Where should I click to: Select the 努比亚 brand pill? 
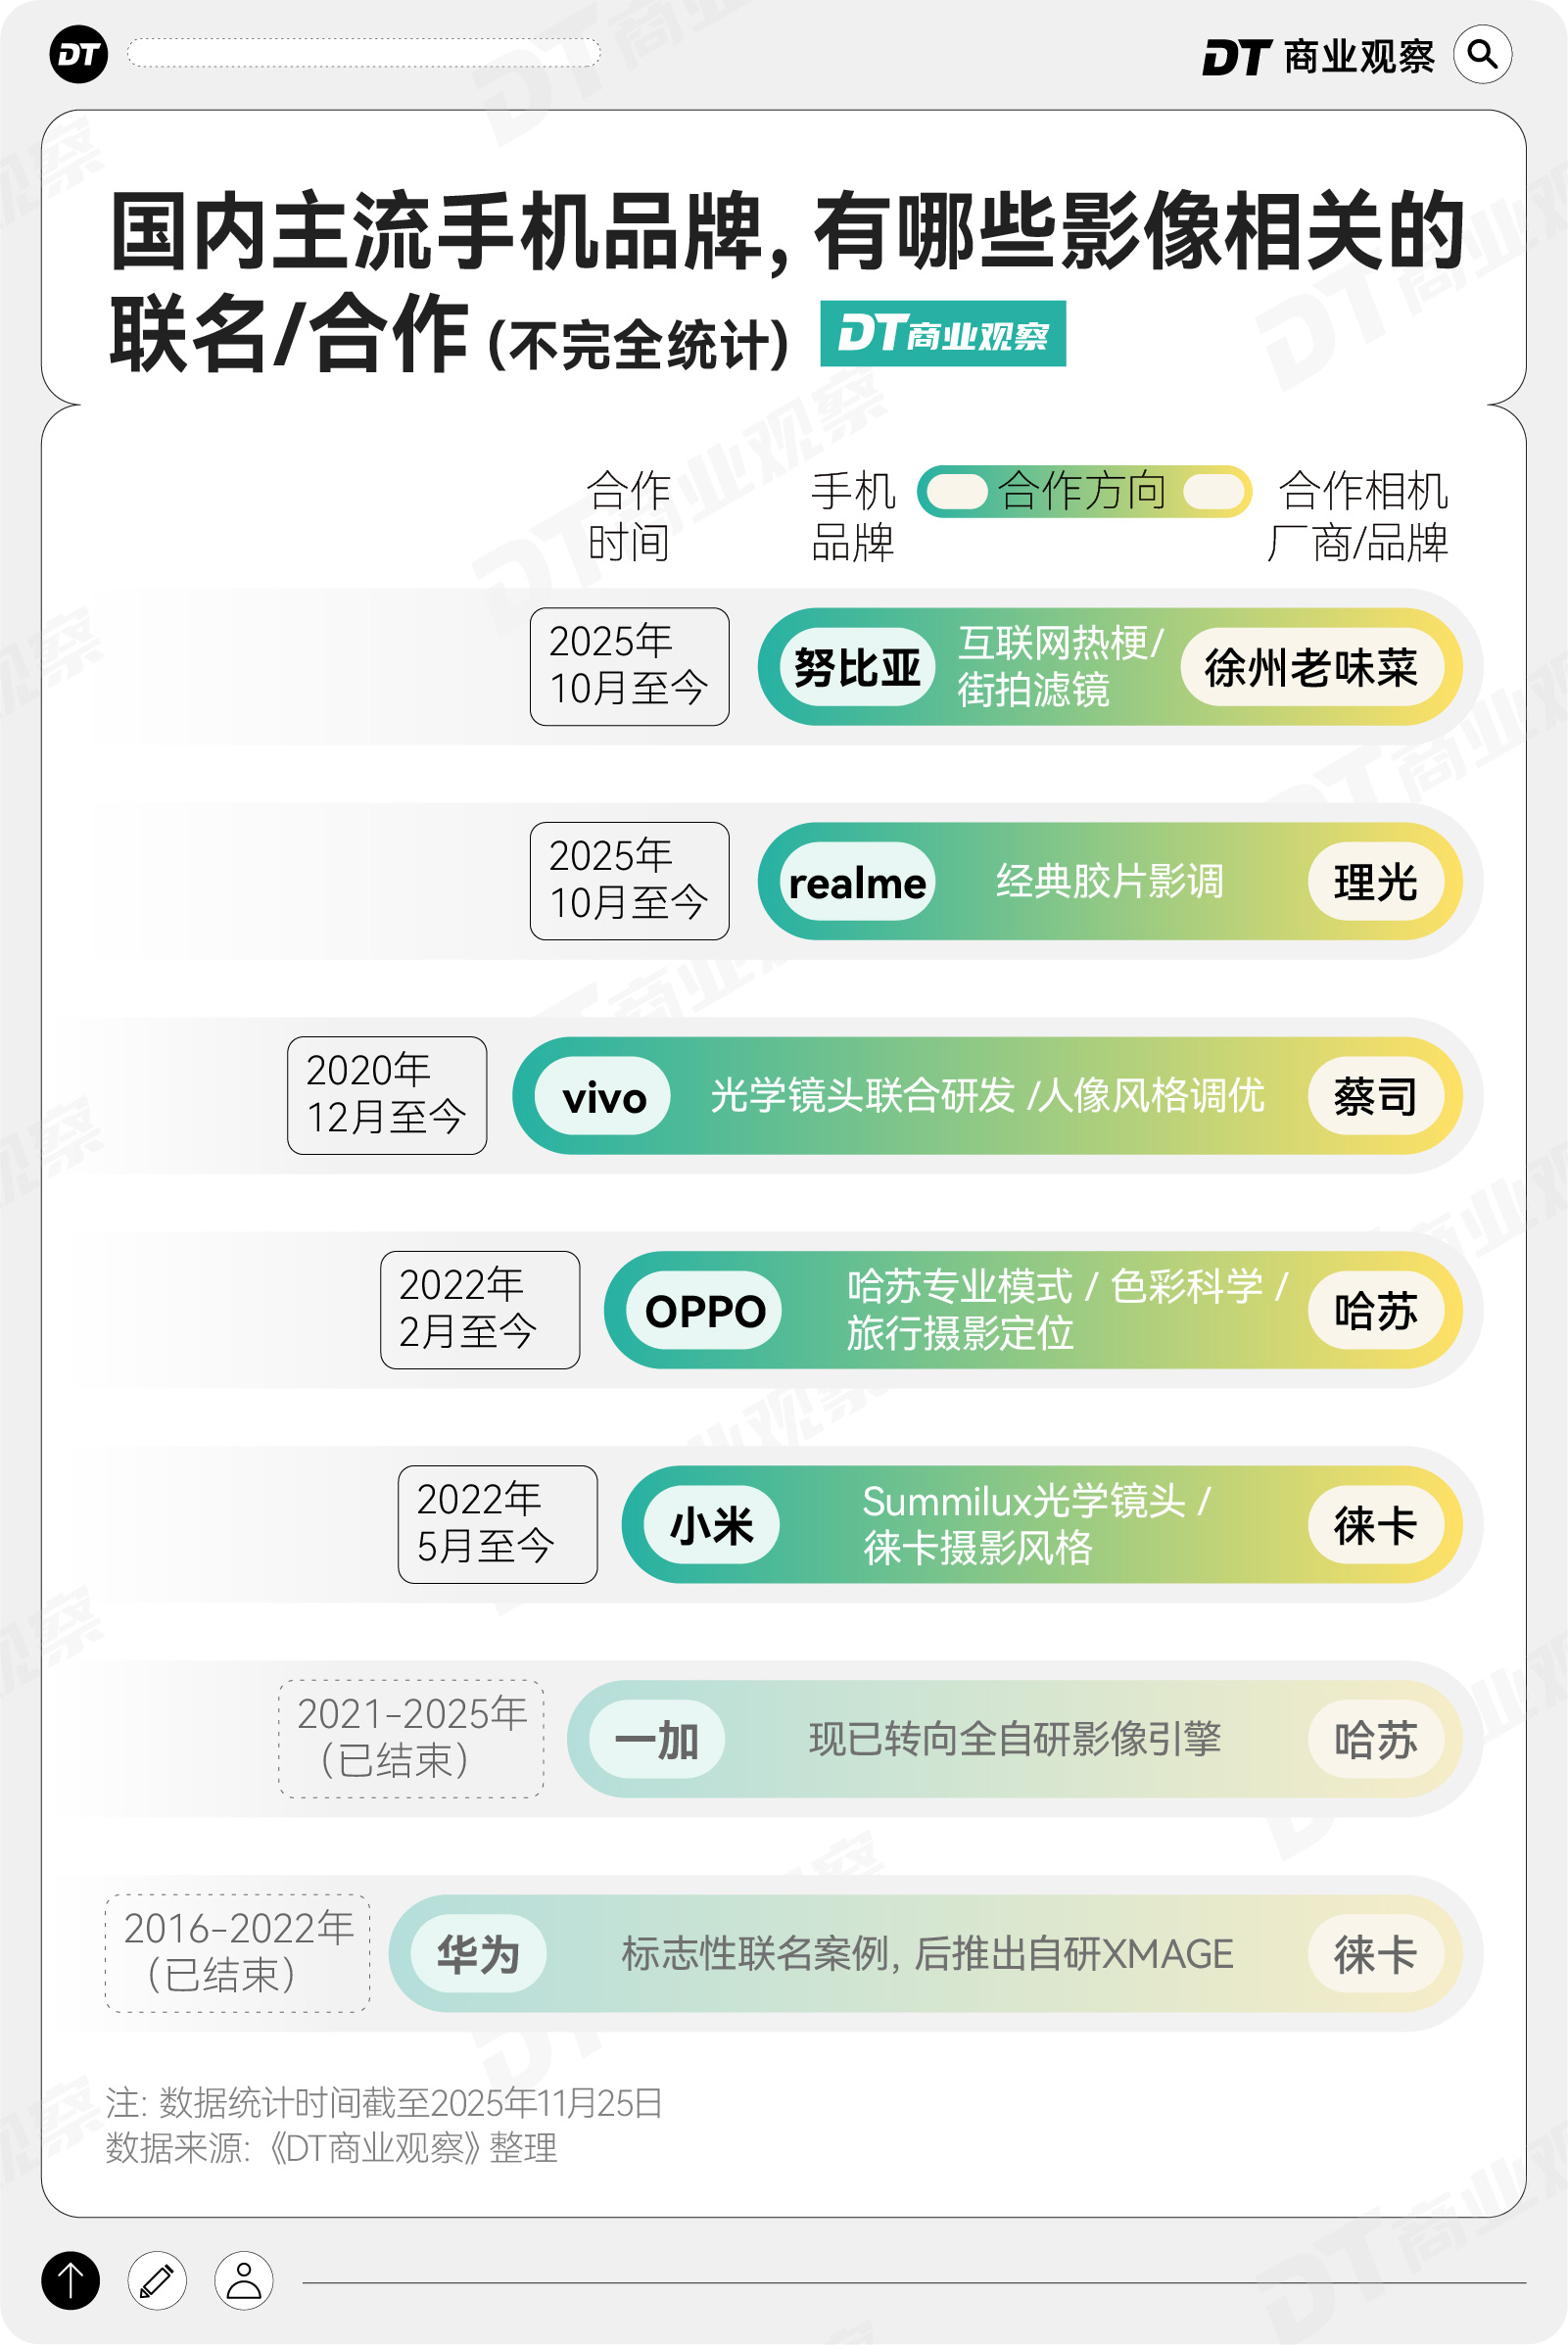857,667
